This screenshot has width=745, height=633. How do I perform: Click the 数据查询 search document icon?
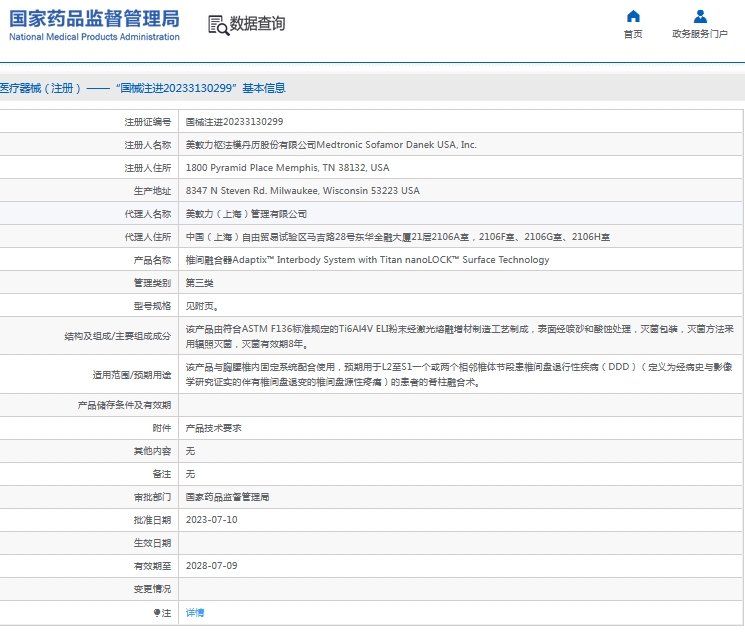[218, 25]
